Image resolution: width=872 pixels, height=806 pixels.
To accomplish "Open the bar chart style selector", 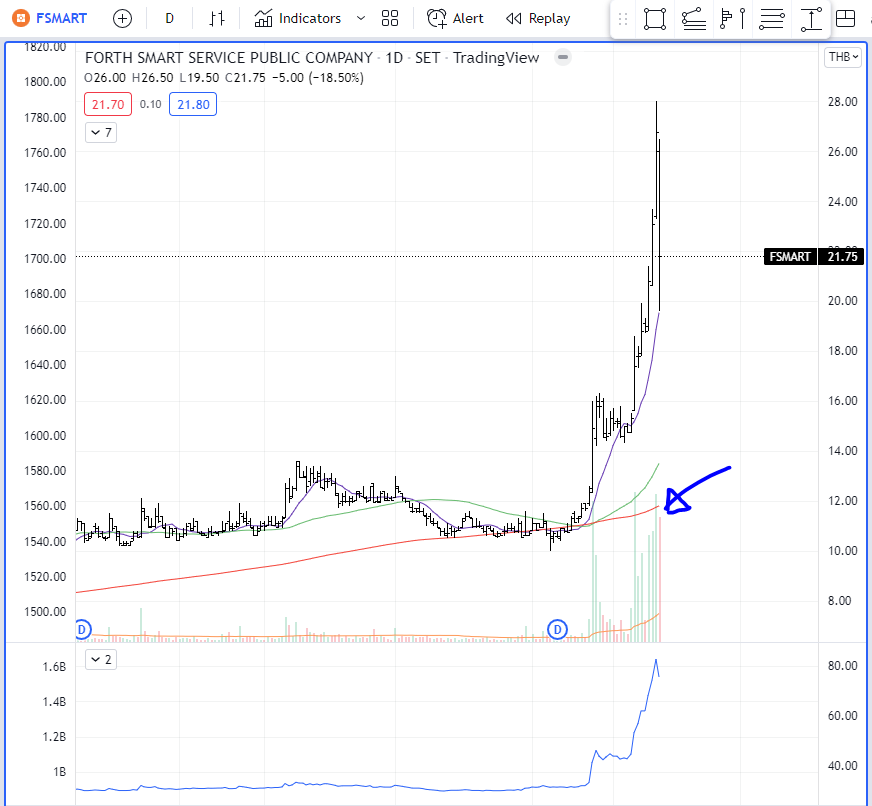I will pyautogui.click(x=217, y=18).
